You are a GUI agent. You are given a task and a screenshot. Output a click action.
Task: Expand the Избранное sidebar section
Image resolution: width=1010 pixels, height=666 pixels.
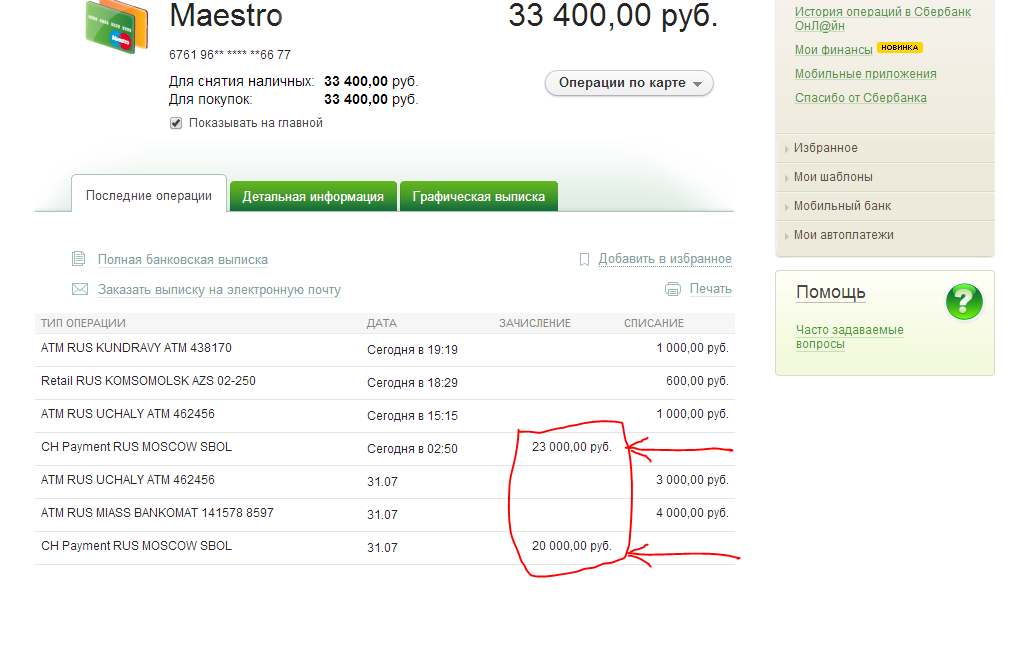[x=825, y=148]
